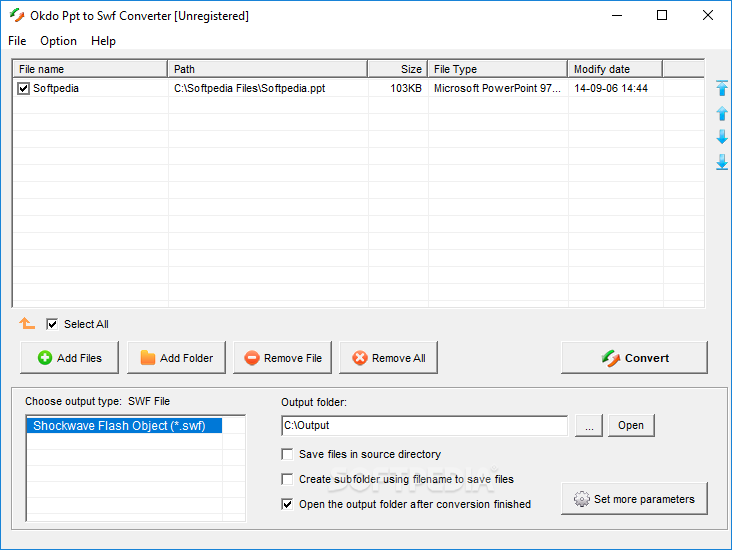Open the File menu
The height and width of the screenshot is (550, 732).
coord(17,41)
